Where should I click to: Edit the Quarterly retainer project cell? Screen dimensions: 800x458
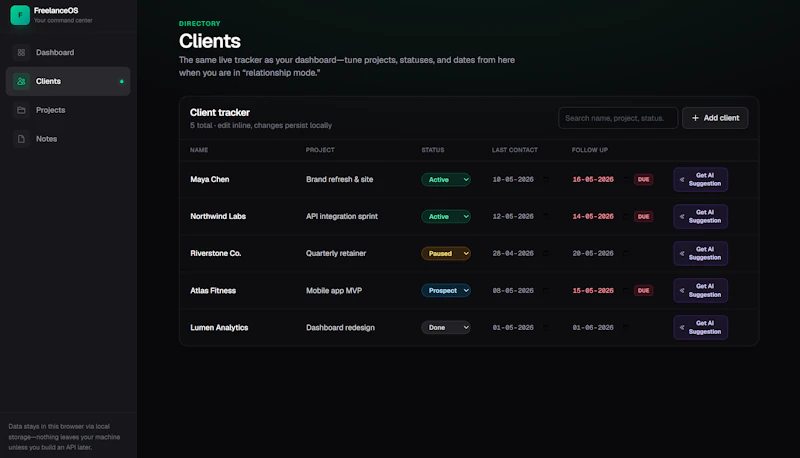coord(336,253)
